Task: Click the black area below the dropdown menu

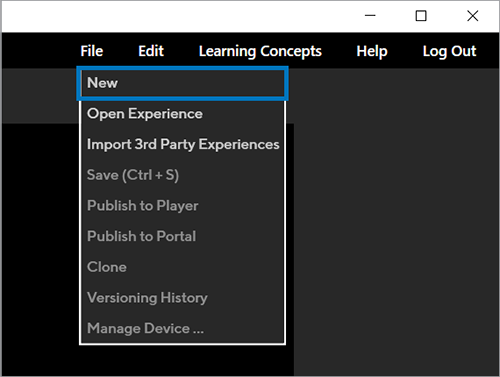Action: pyautogui.click(x=182, y=360)
